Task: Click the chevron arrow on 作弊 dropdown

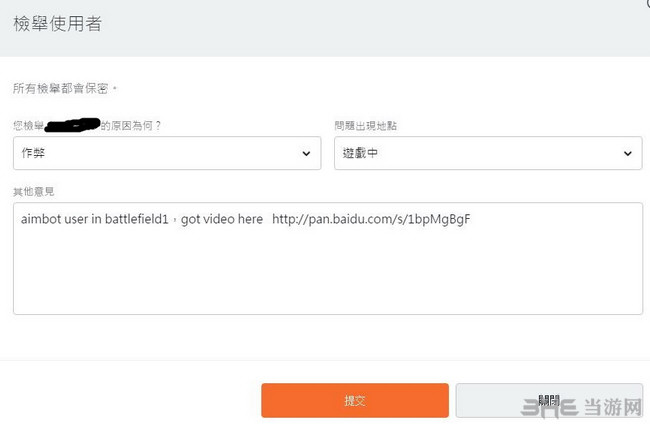Action: (306, 153)
